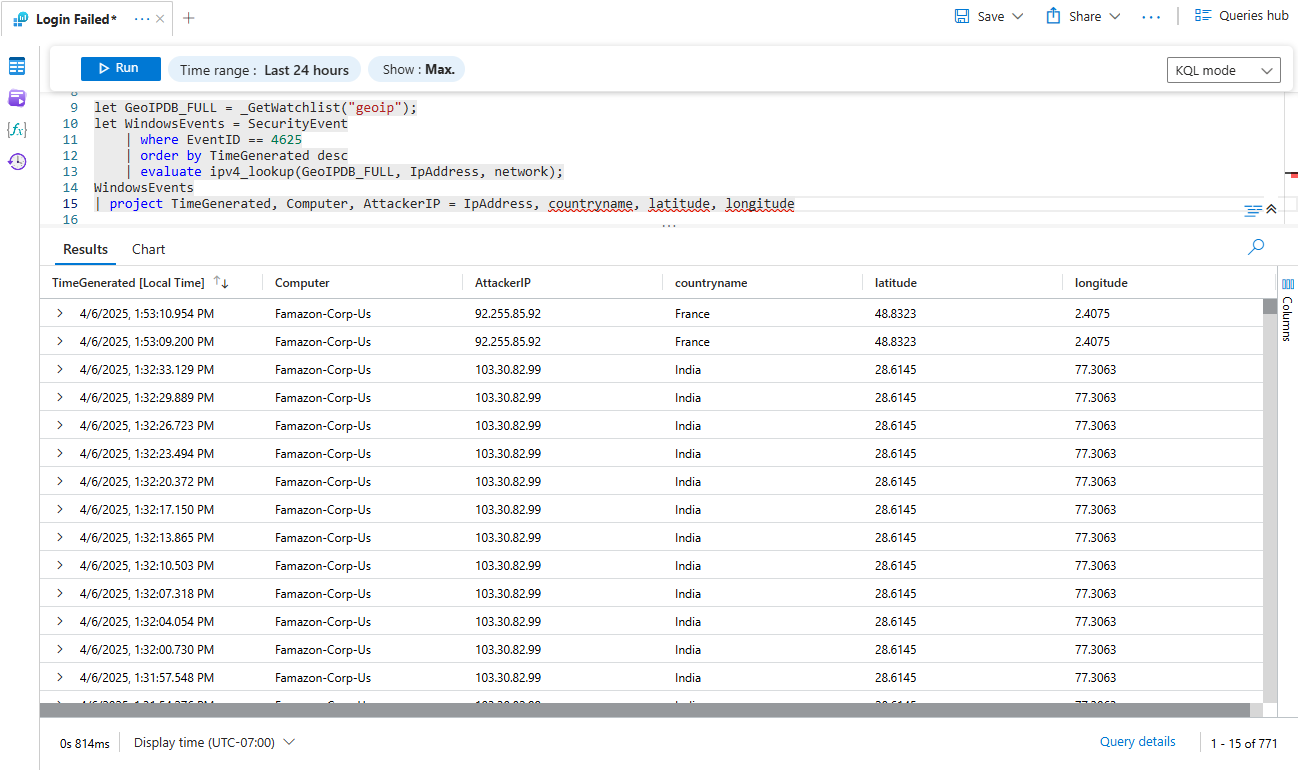
Task: Open the KQL mode dropdown
Action: tap(1223, 71)
